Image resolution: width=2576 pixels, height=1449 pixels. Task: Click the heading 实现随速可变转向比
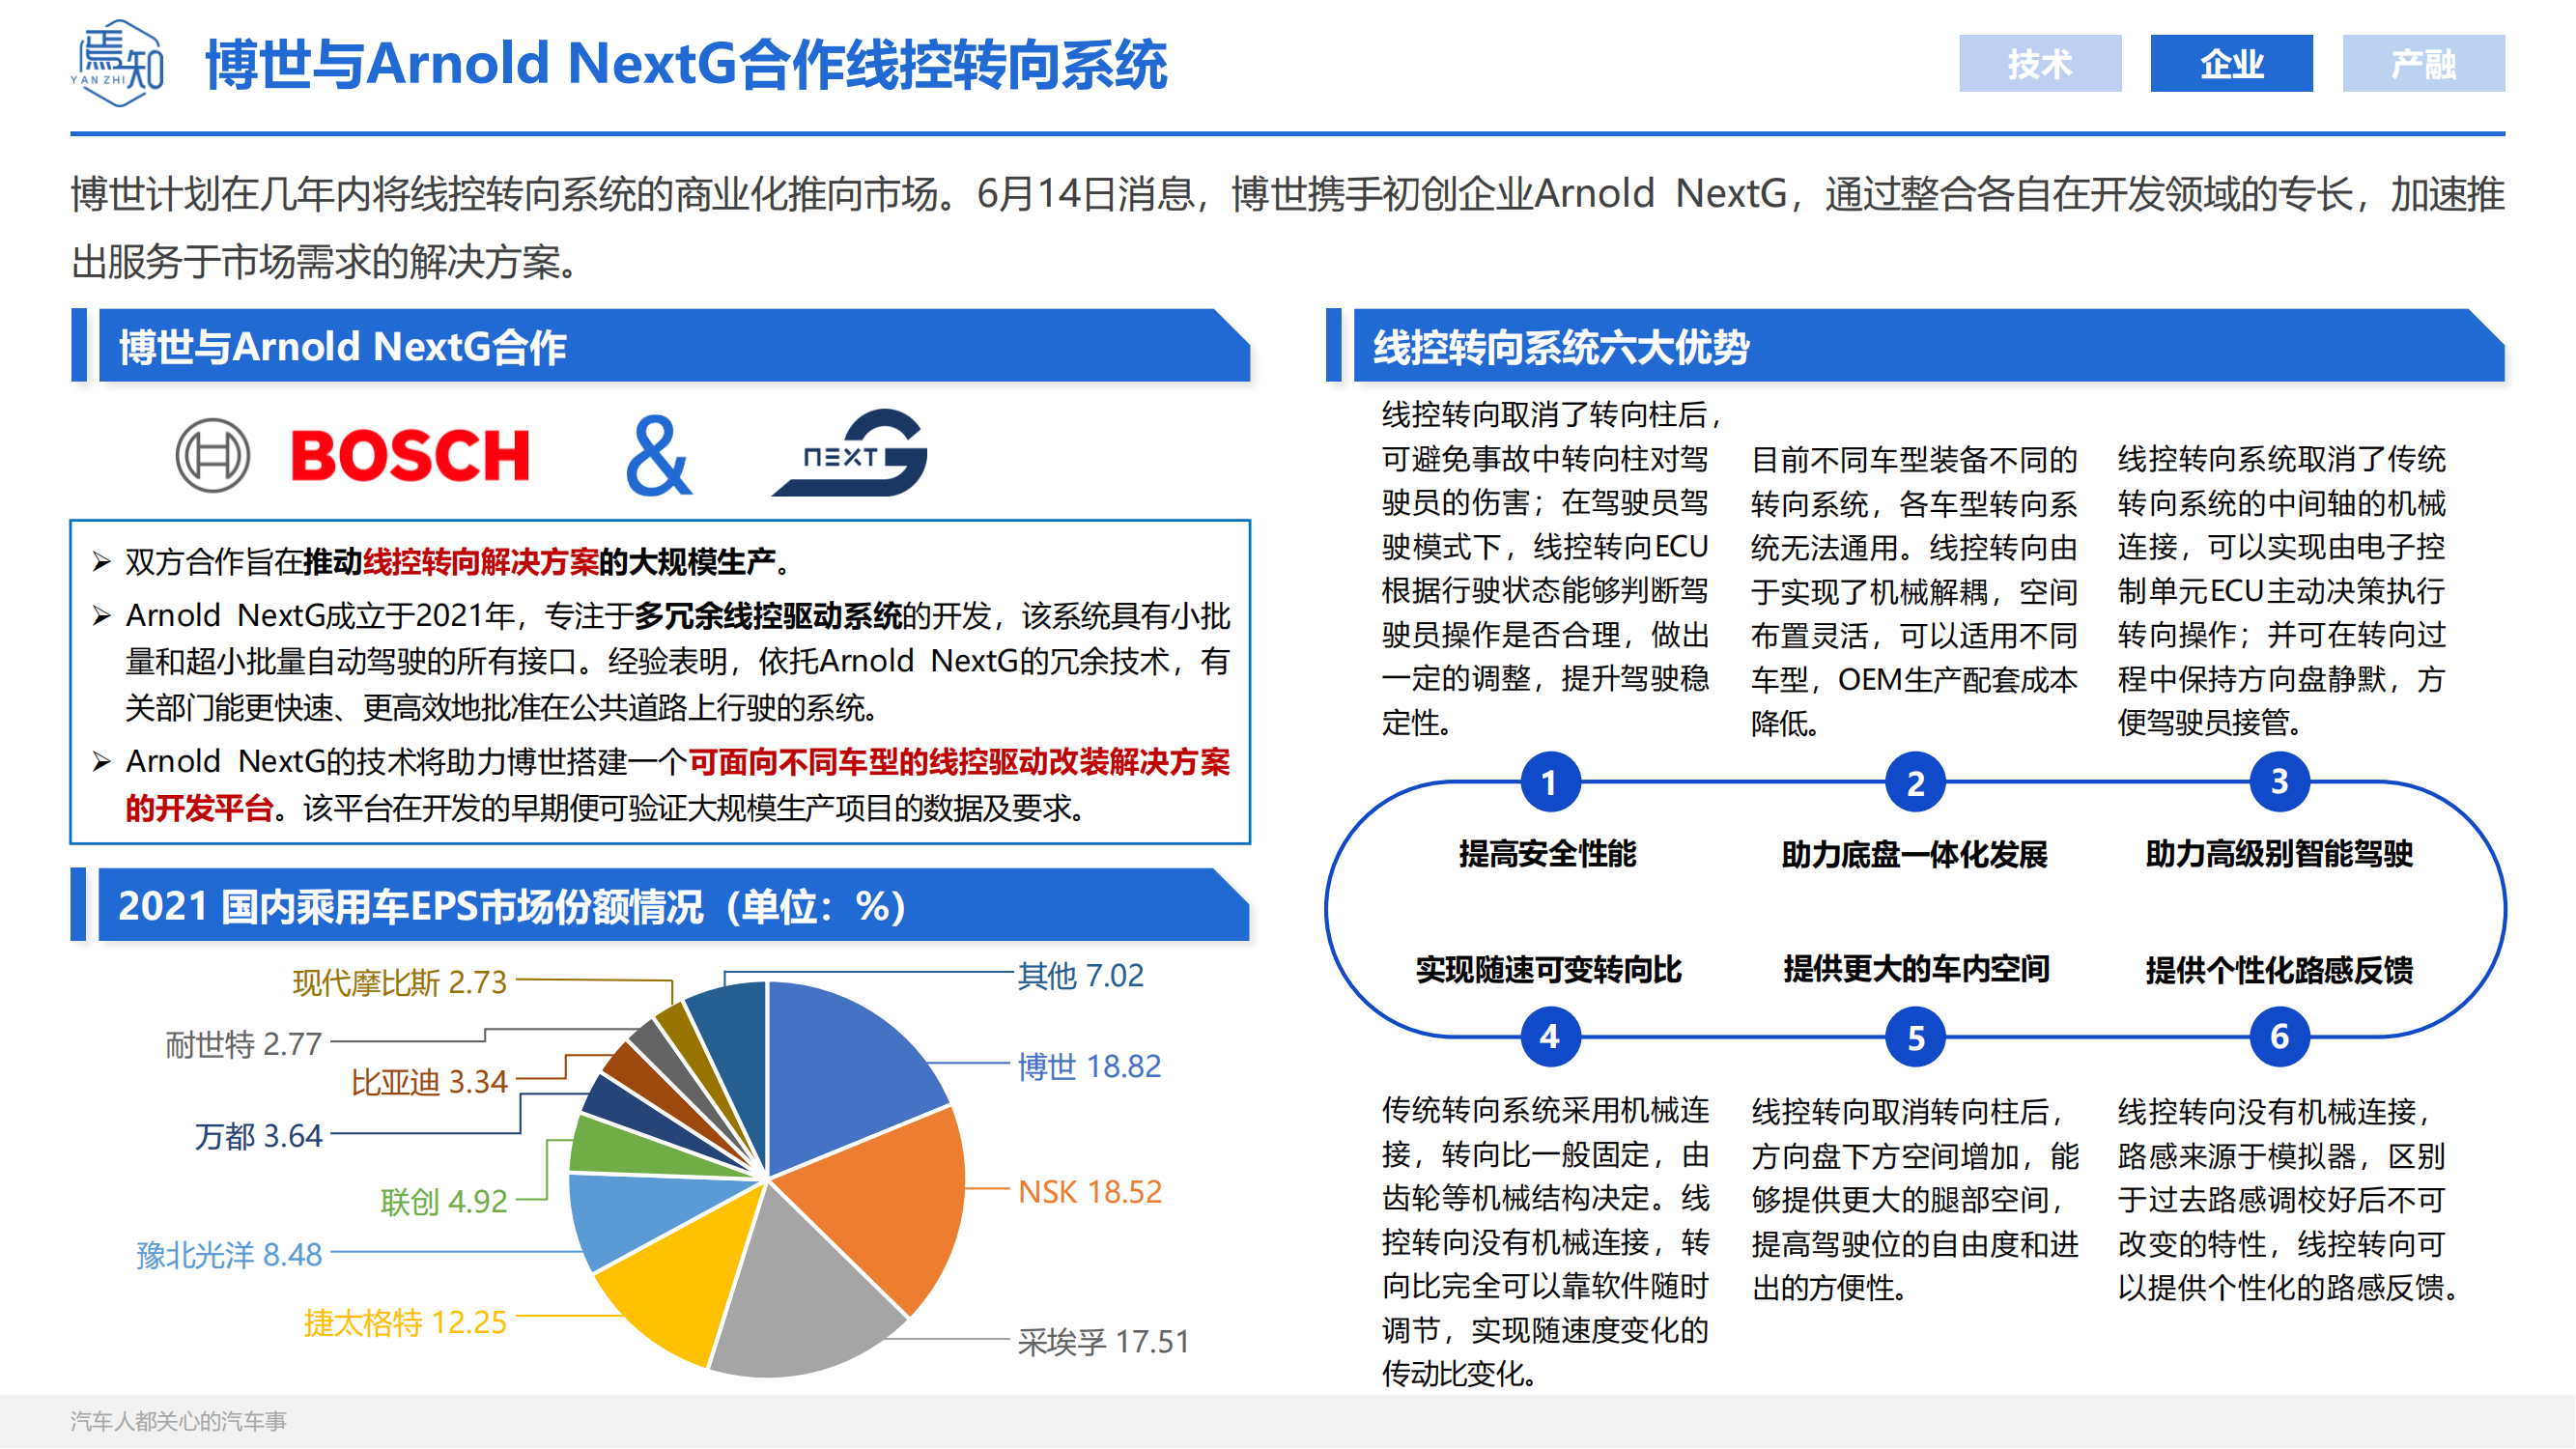pos(1549,970)
